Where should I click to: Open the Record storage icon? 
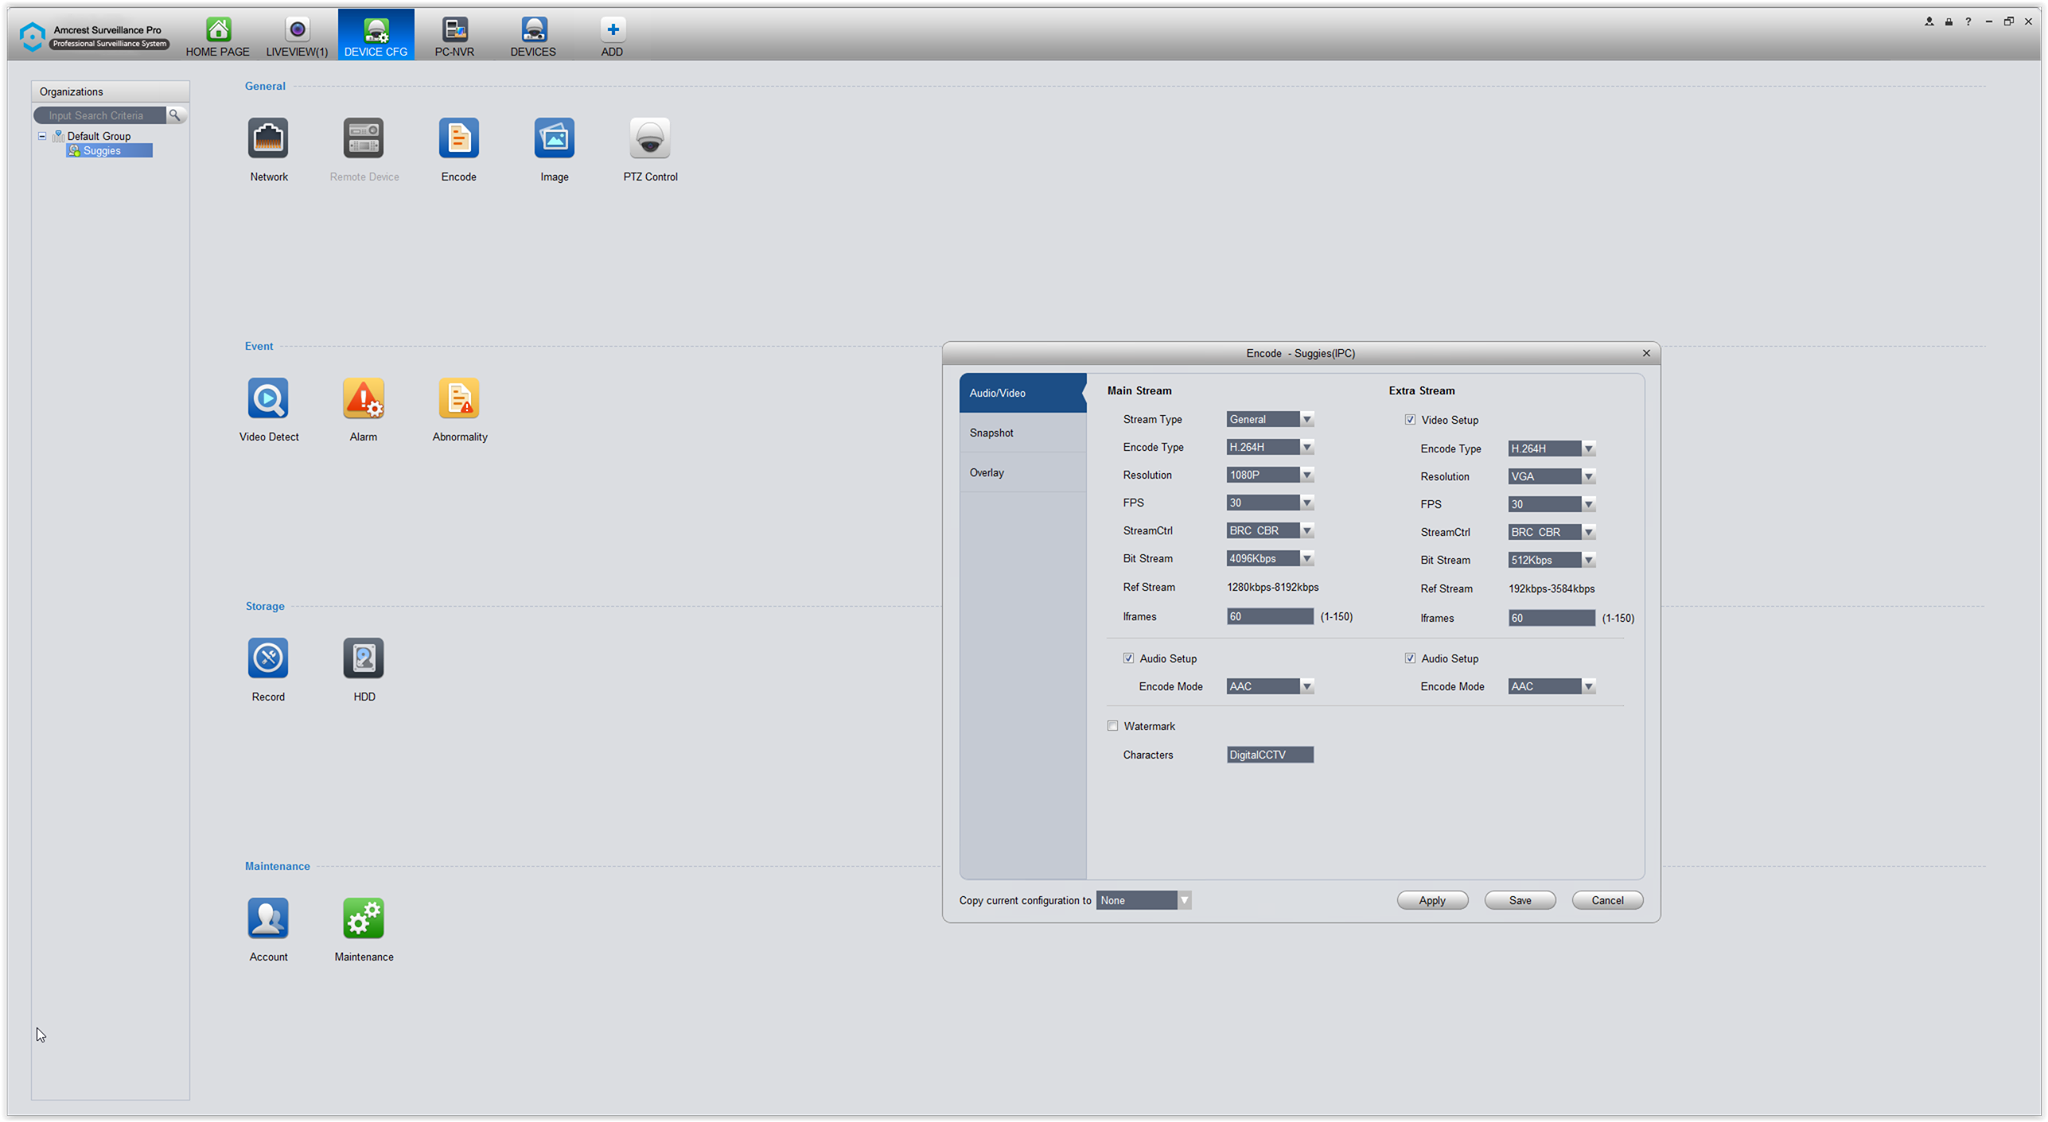click(268, 658)
